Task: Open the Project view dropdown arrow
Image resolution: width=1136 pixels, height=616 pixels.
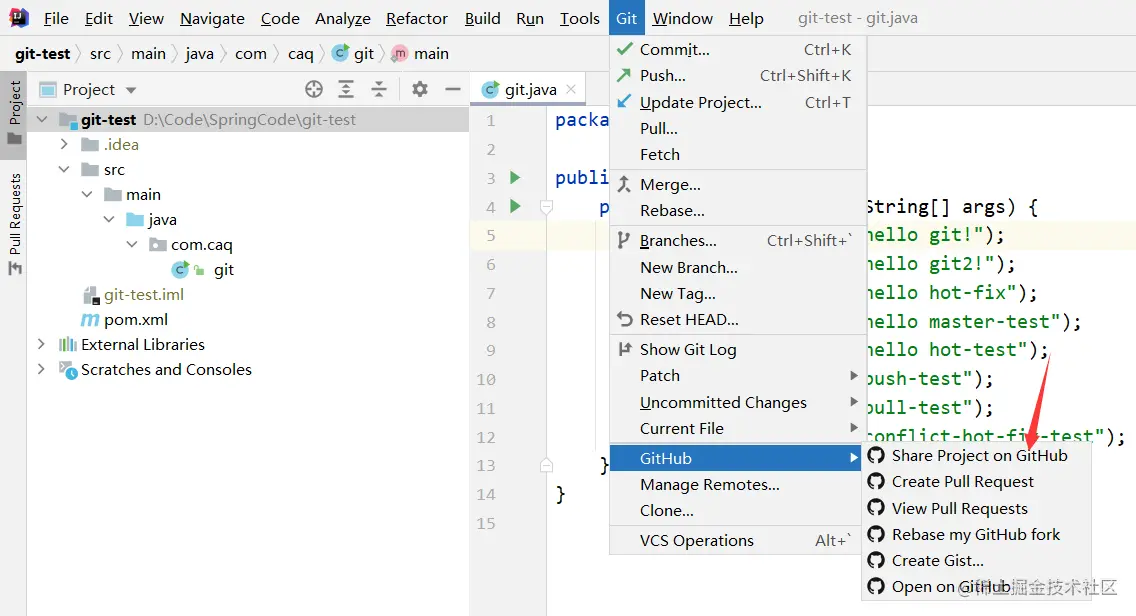Action: coord(131,90)
